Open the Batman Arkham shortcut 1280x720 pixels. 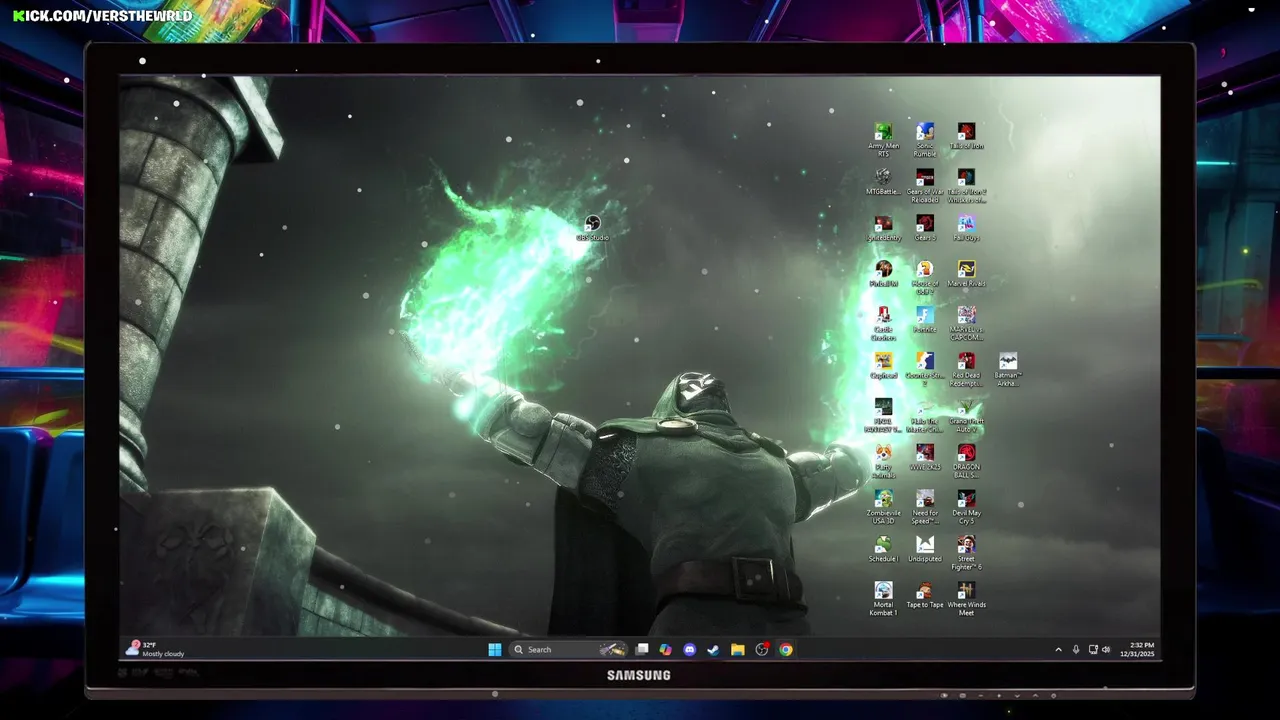click(1008, 369)
